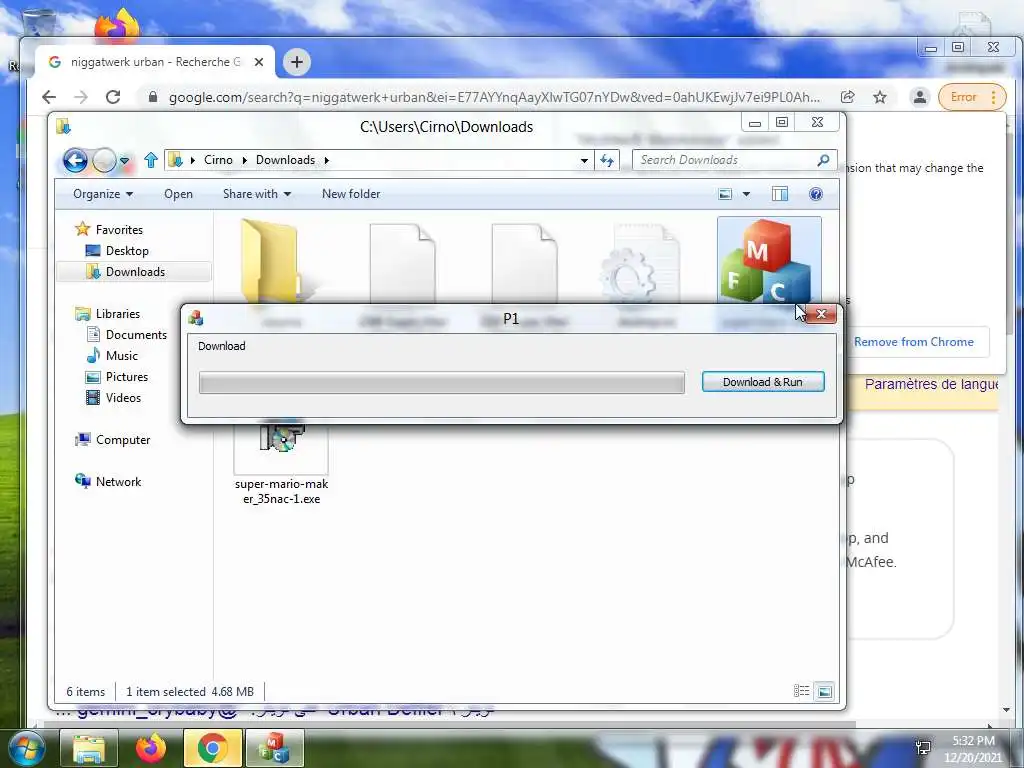Image resolution: width=1024 pixels, height=768 pixels.
Task: Change the view with the view icon
Action: 725,194
